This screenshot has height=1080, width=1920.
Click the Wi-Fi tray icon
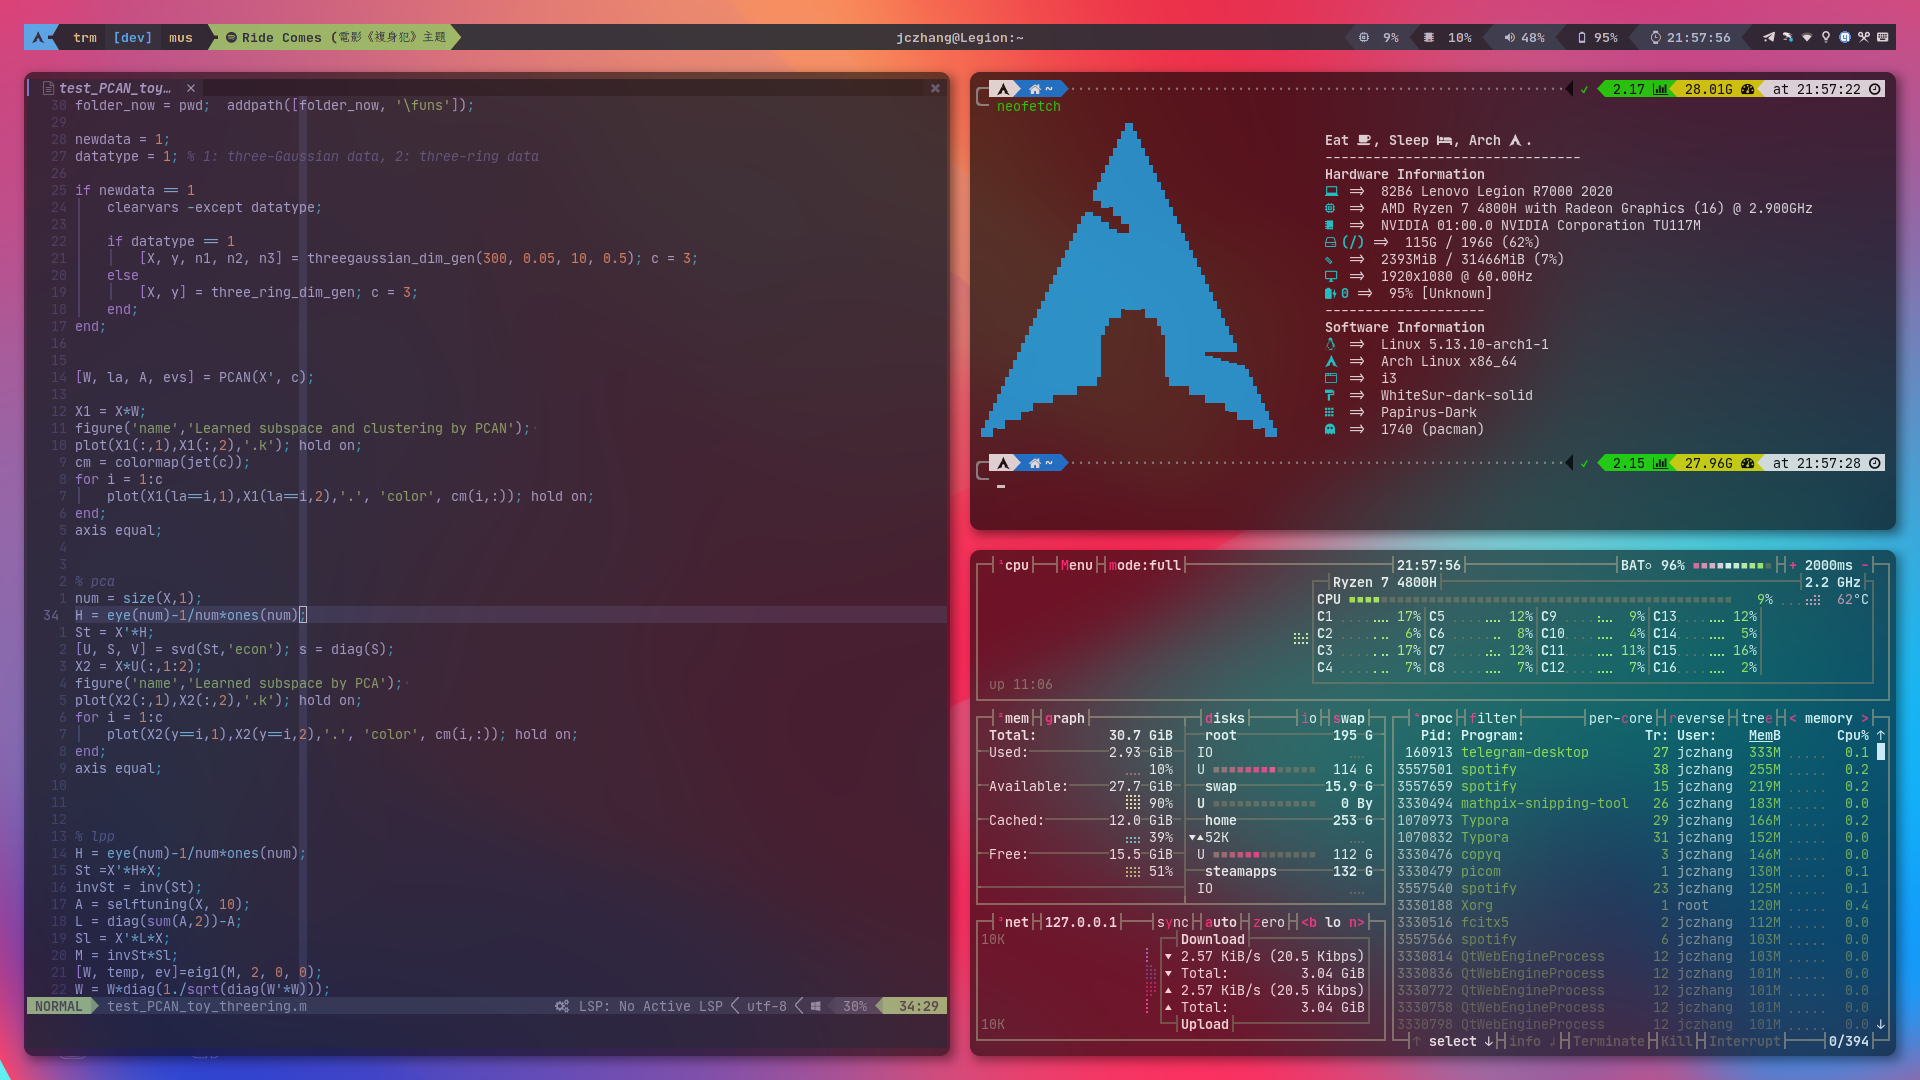1807,37
